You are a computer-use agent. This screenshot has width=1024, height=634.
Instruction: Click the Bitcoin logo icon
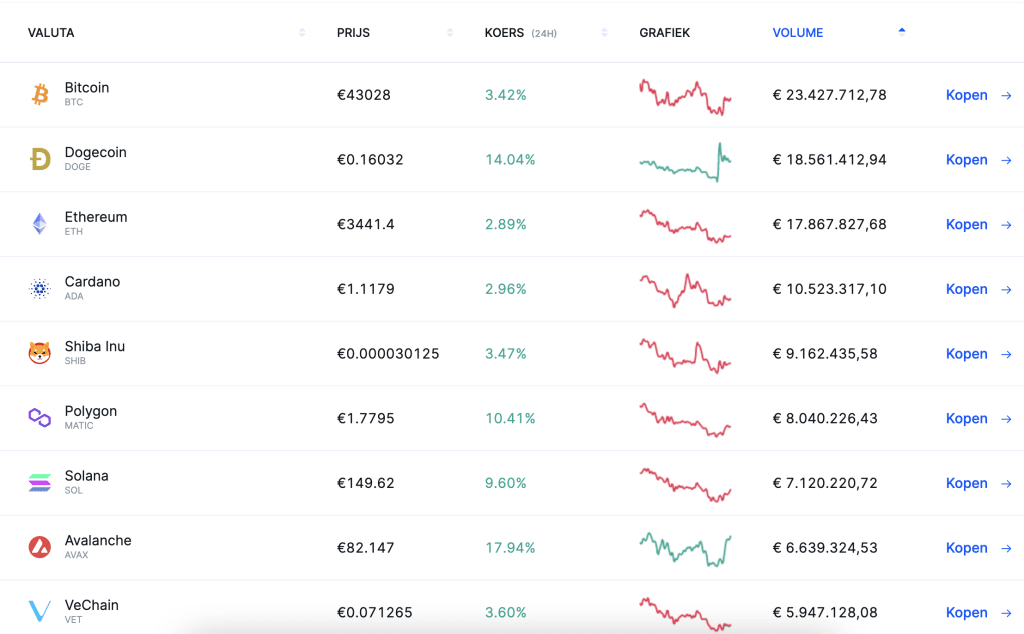[x=40, y=94]
